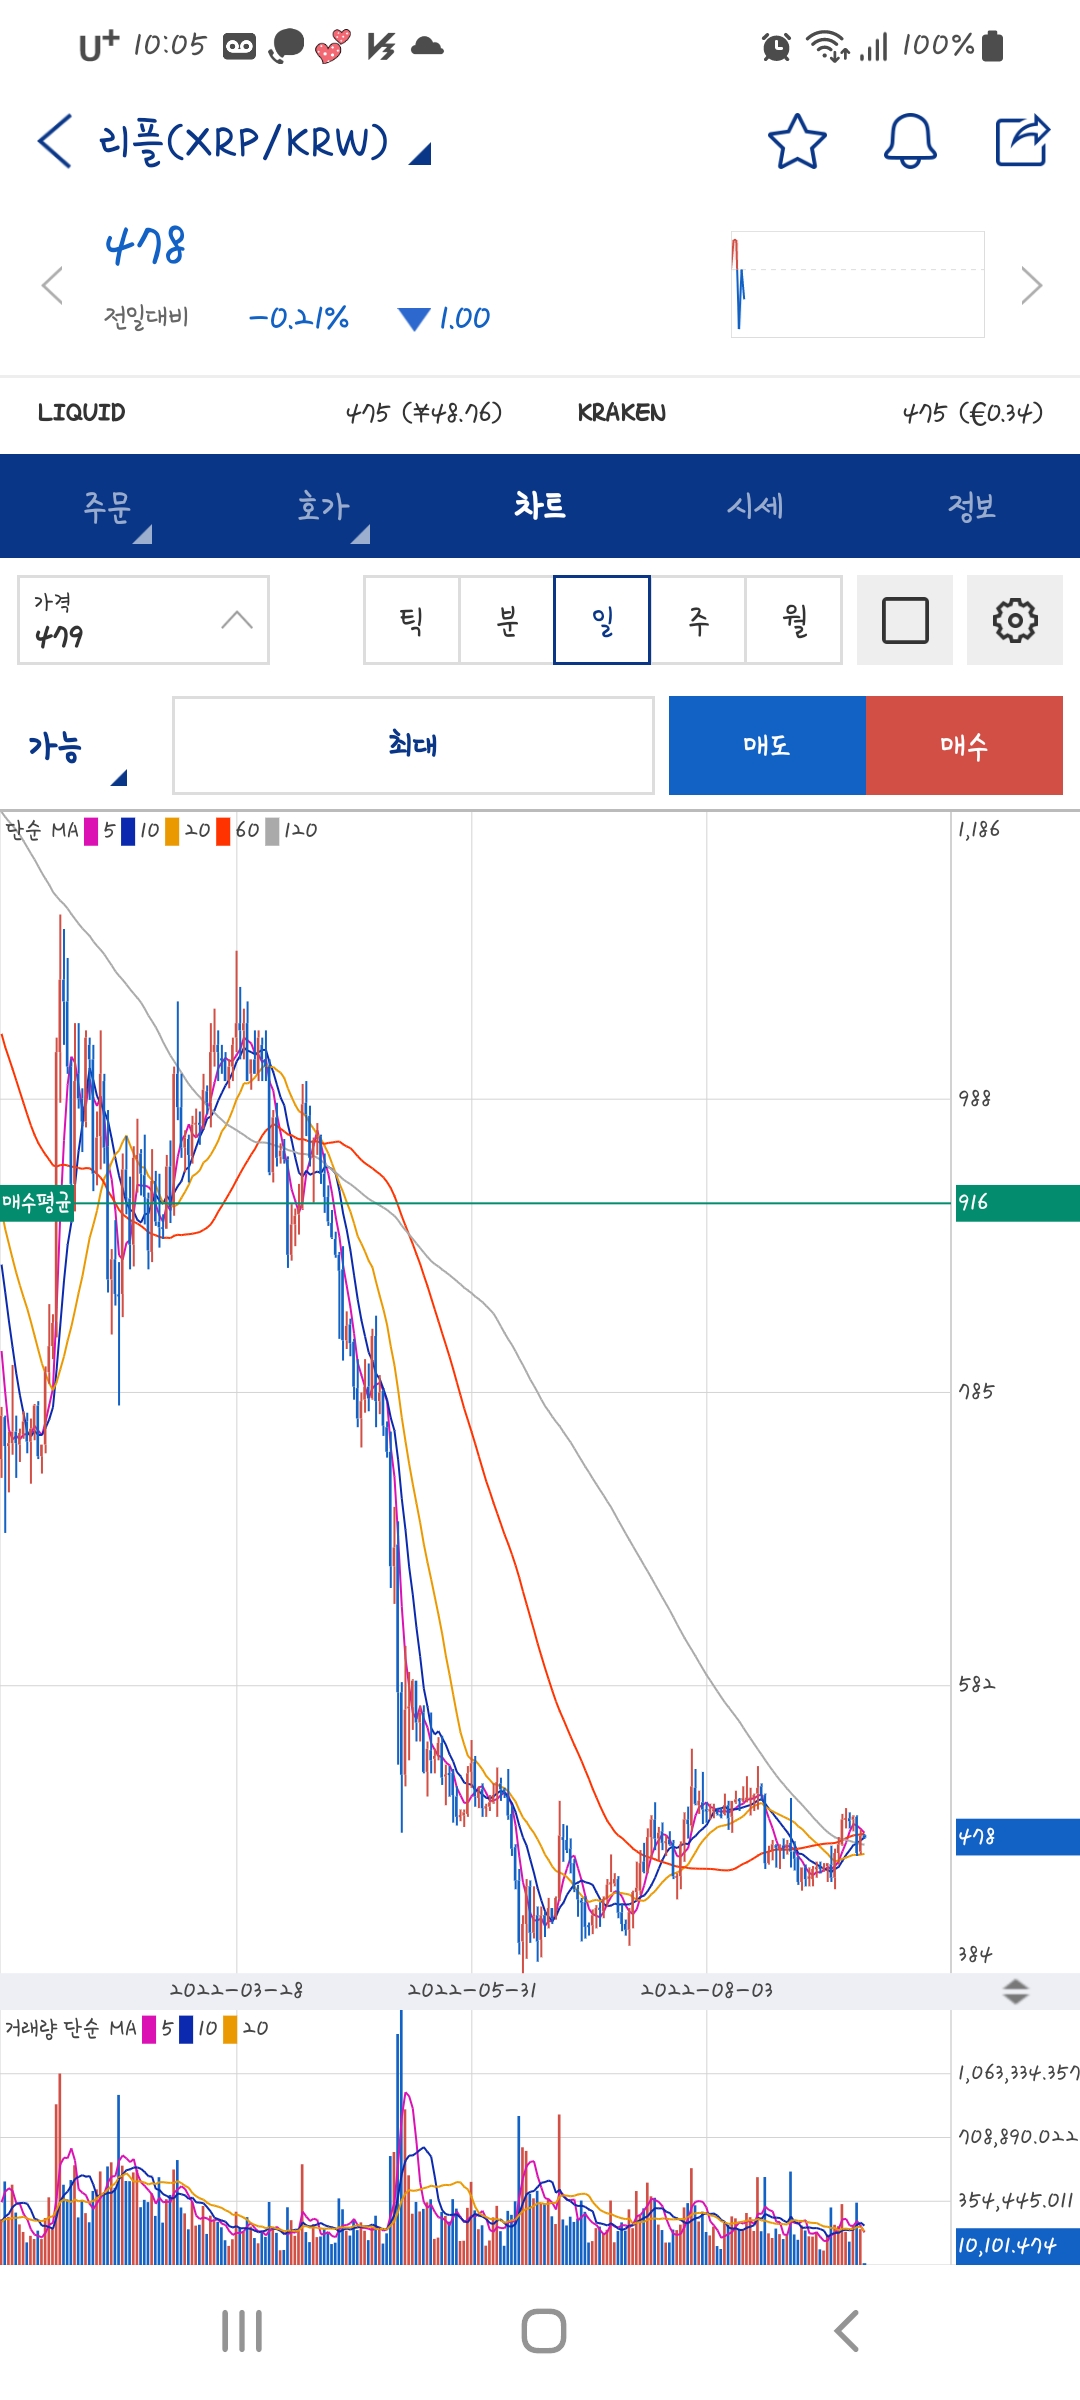The image size is (1080, 2400).
Task: Go to previous coin with left chevron
Action: coord(52,285)
